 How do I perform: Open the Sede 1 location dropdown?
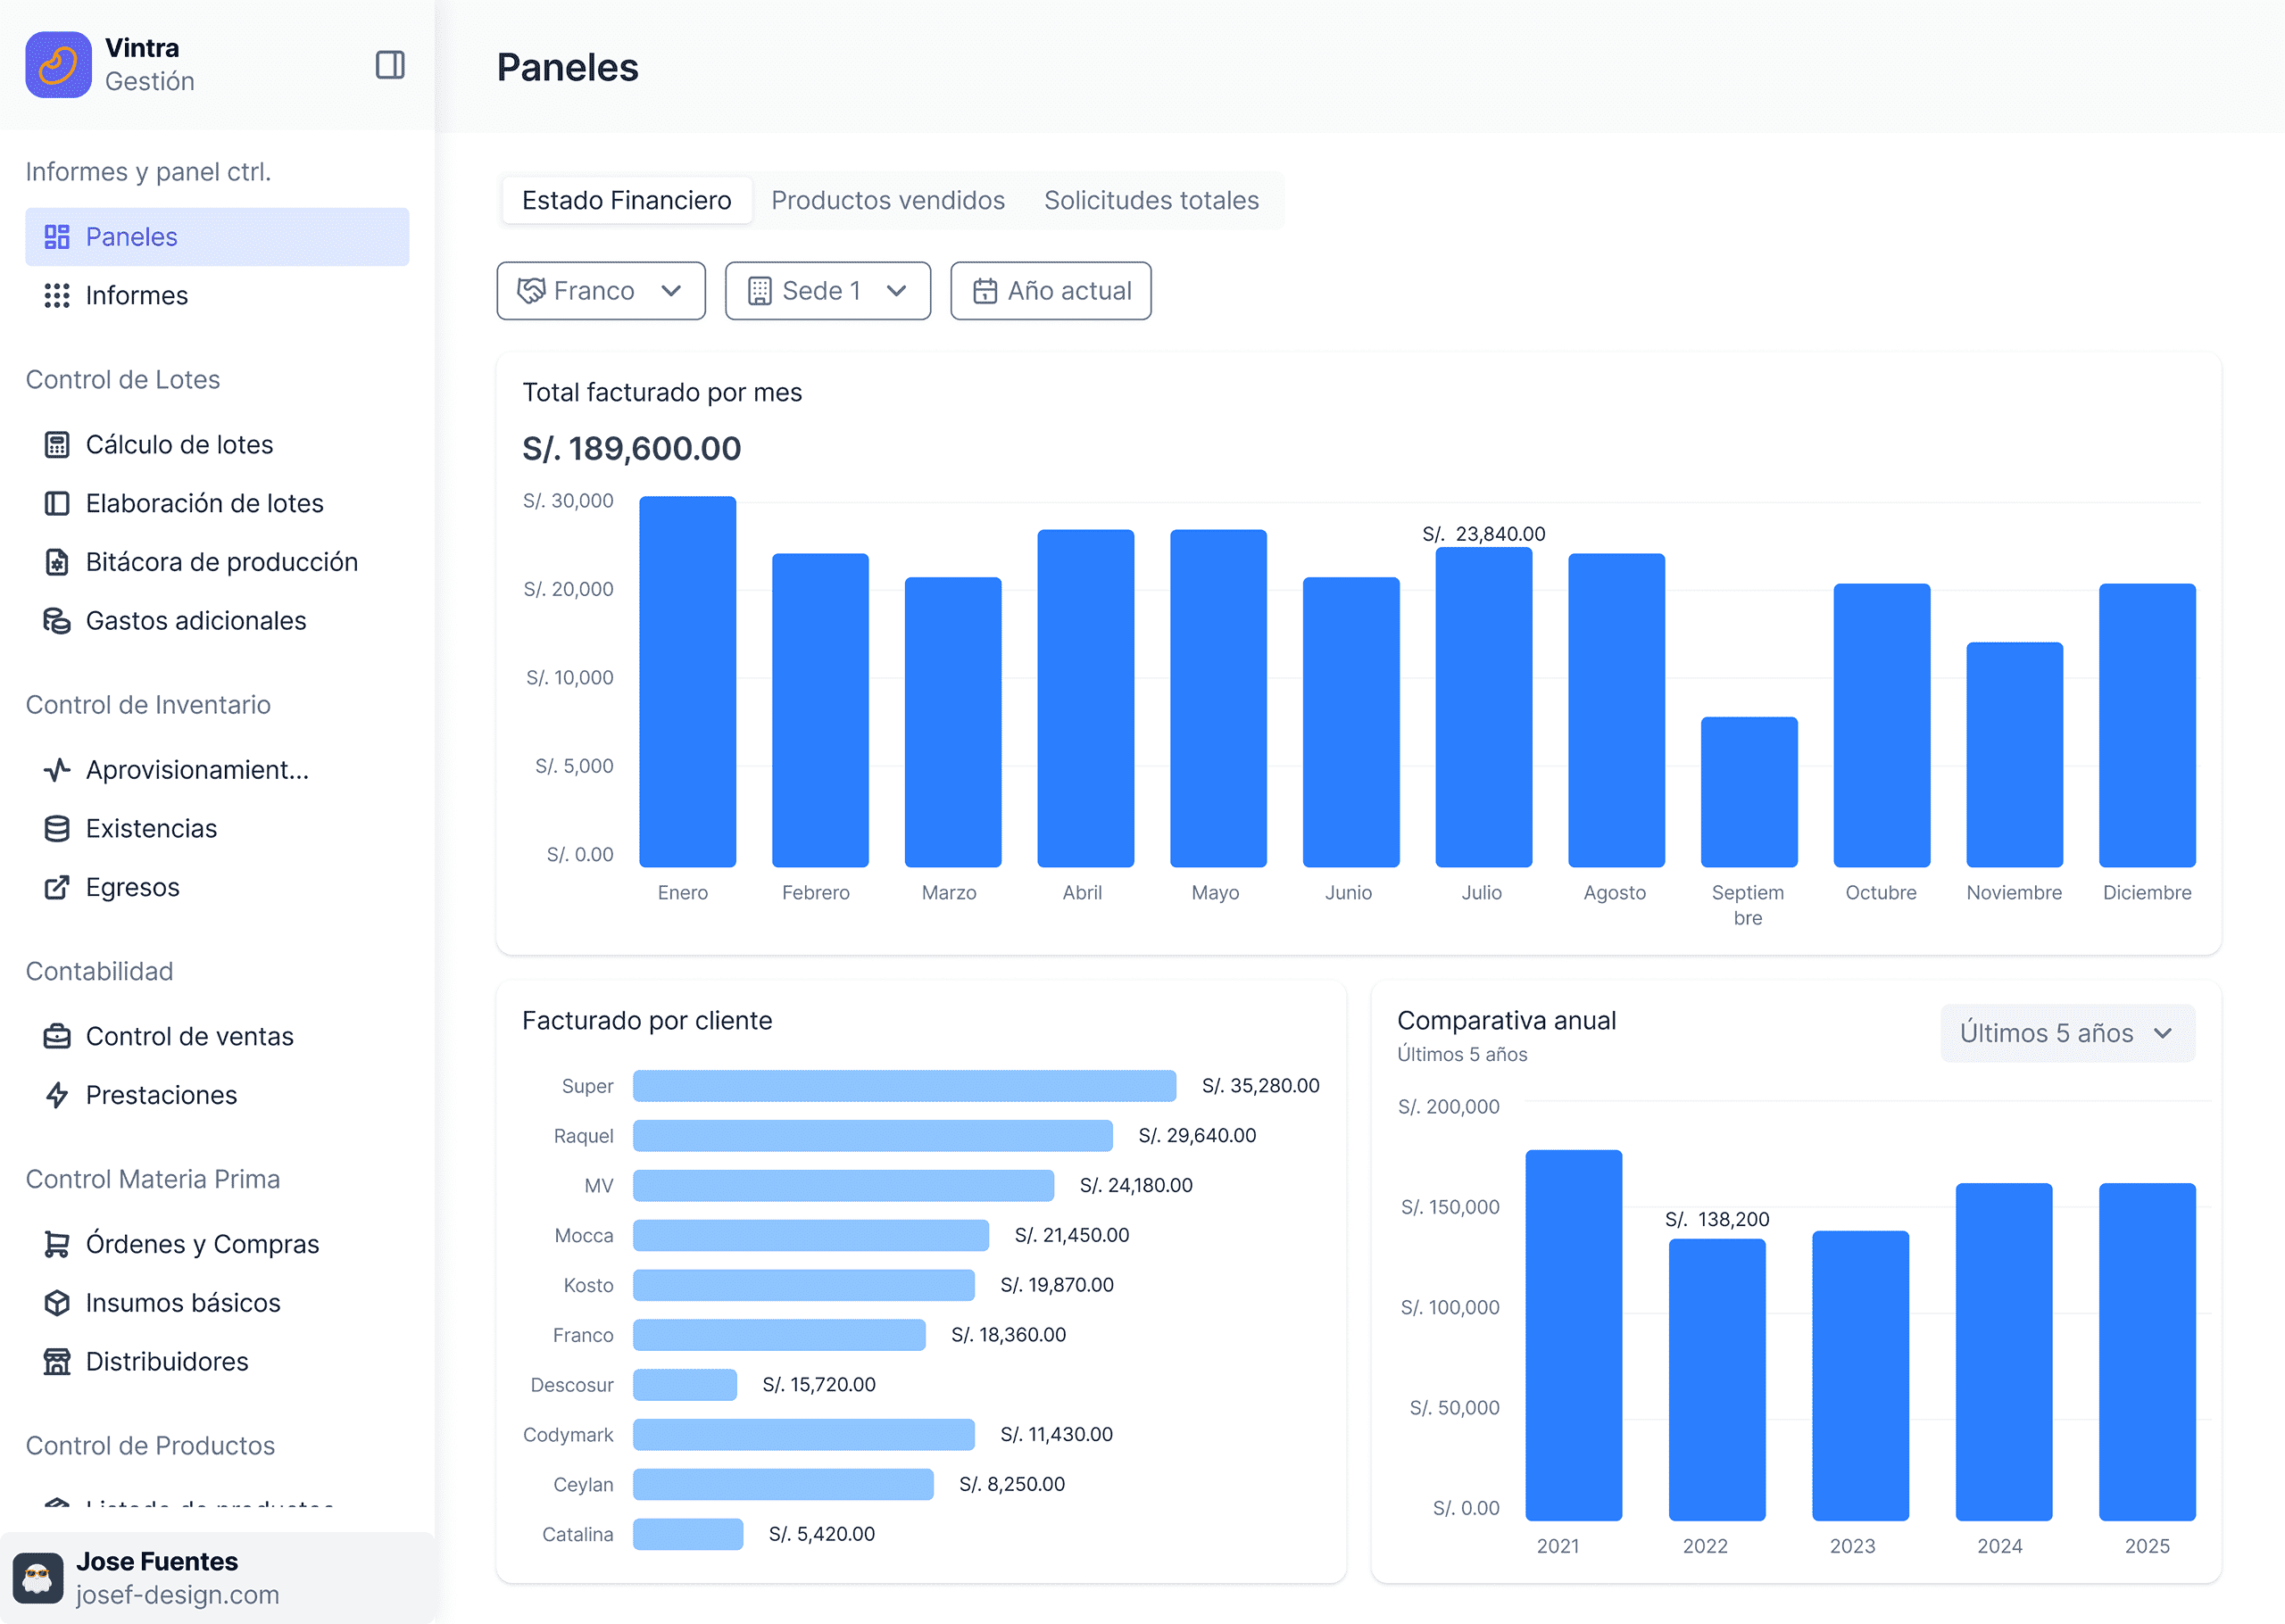[x=828, y=291]
